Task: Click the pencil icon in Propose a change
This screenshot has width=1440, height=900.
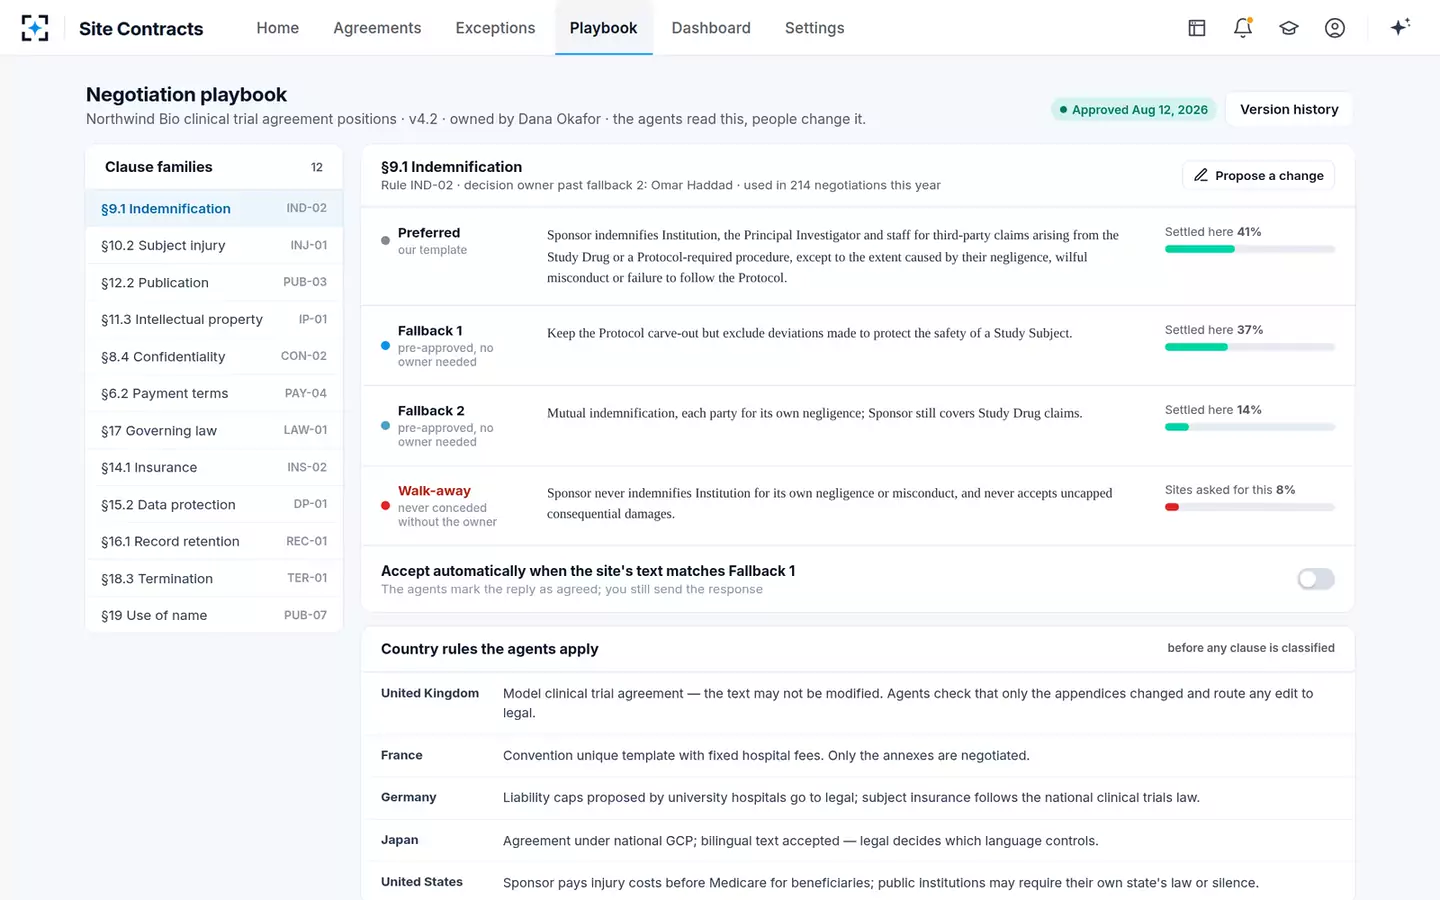Action: [x=1201, y=175]
